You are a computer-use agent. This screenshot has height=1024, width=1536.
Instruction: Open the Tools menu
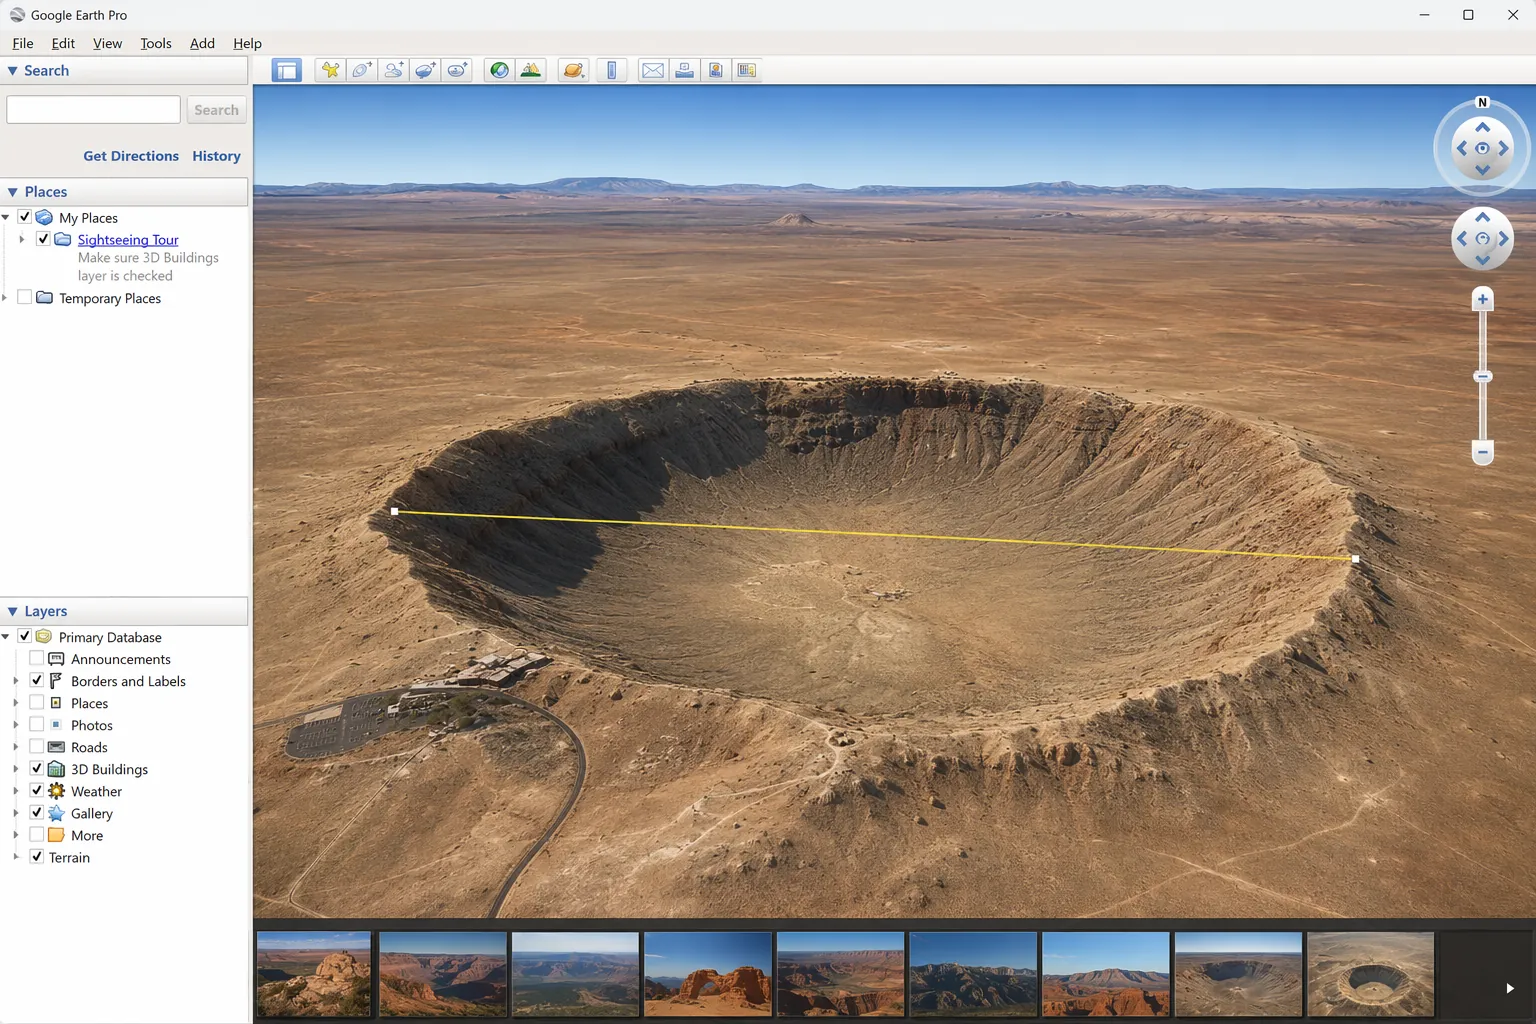[155, 43]
